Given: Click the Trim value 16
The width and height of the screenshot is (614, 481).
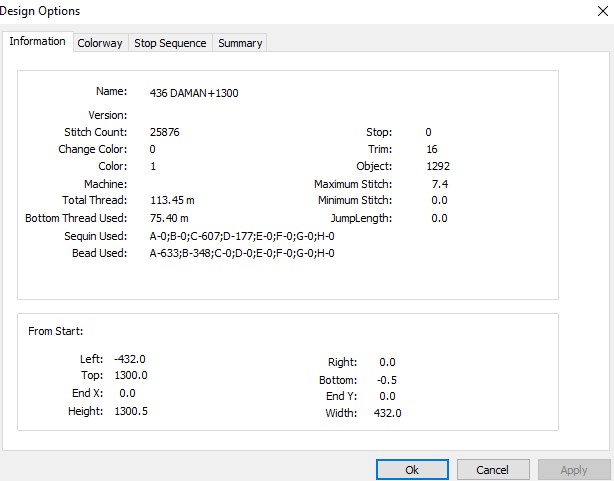Looking at the screenshot, I should pyautogui.click(x=432, y=149).
